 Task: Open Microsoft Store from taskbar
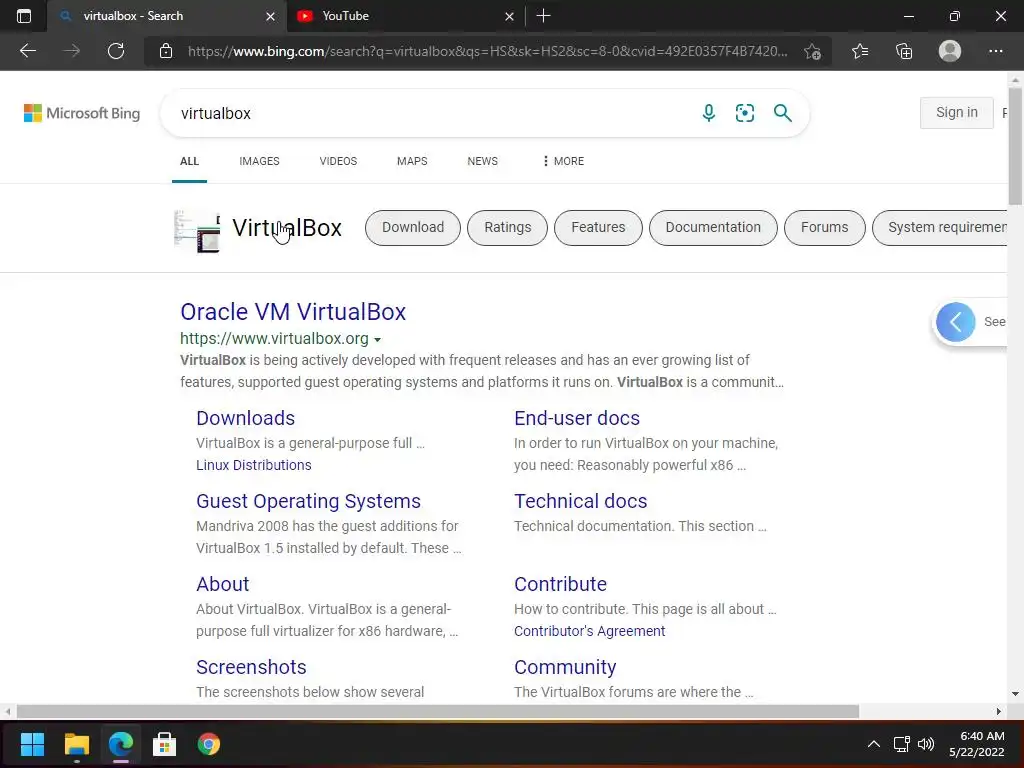(x=164, y=744)
